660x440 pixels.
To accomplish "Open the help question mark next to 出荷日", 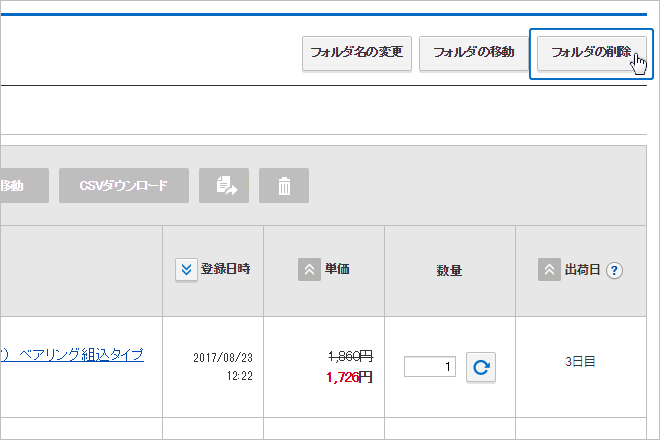I will pyautogui.click(x=614, y=270).
